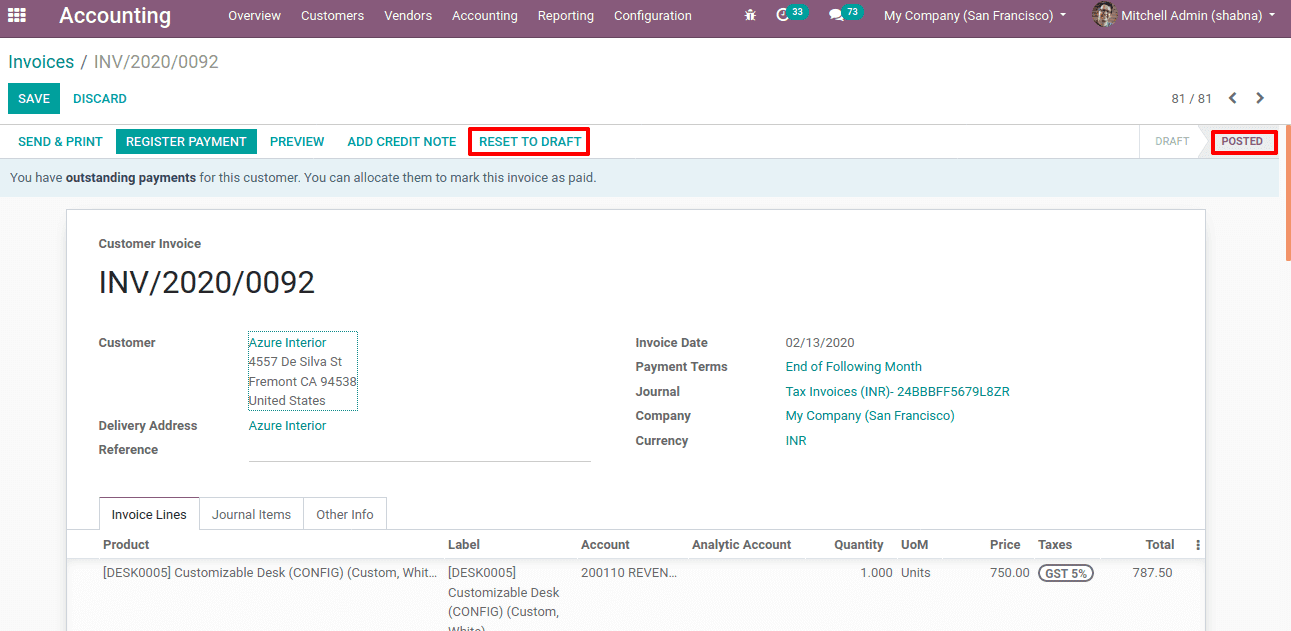
Task: Open End of Following Month payment terms
Action: [x=854, y=367]
